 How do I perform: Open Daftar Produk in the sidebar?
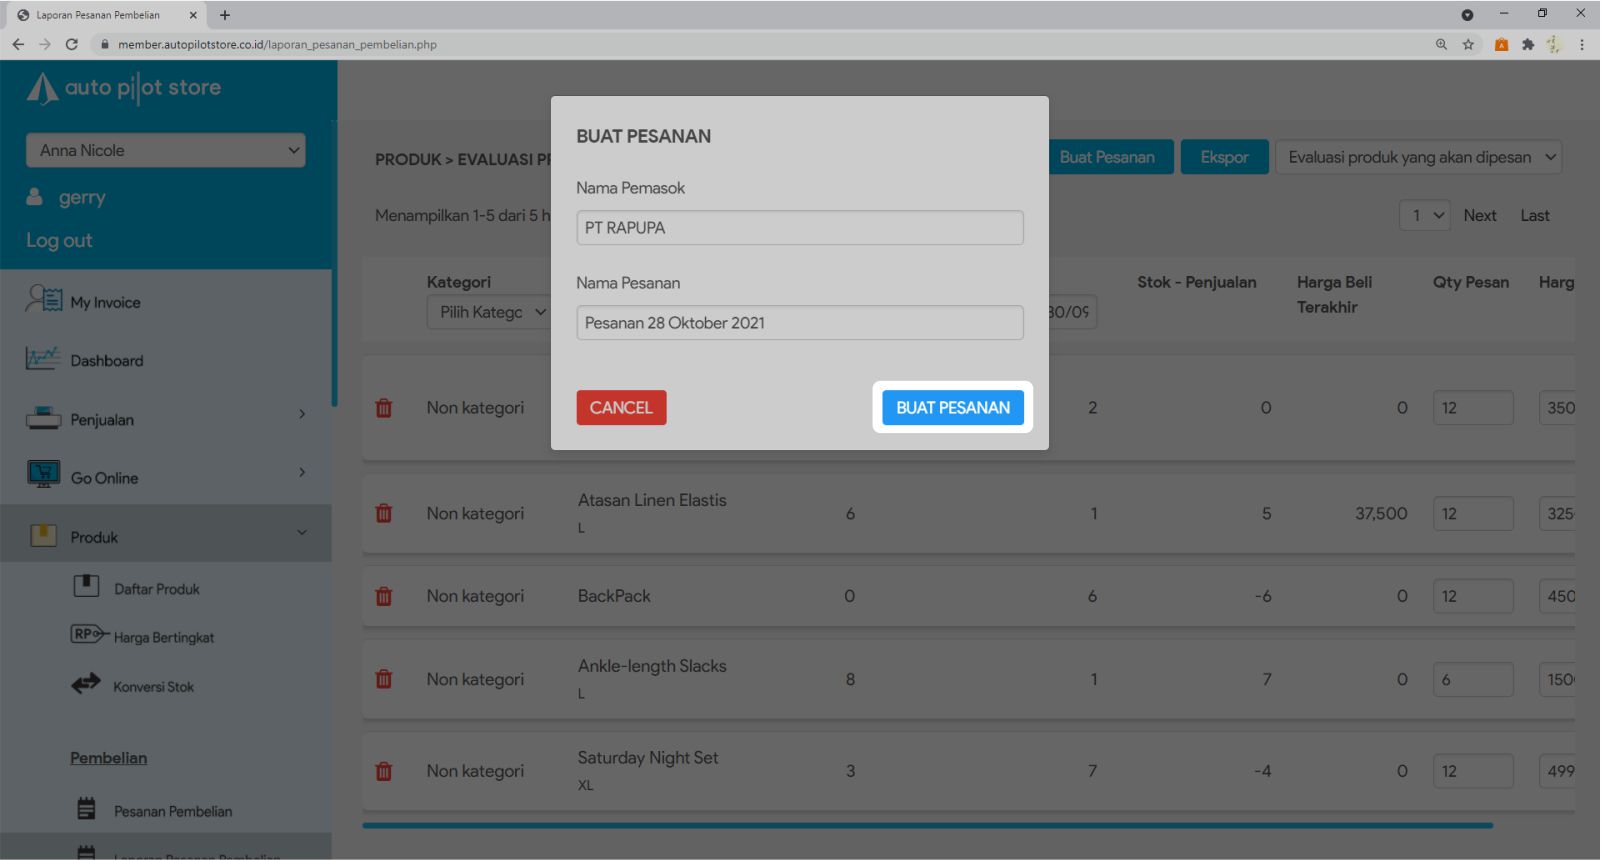[157, 589]
